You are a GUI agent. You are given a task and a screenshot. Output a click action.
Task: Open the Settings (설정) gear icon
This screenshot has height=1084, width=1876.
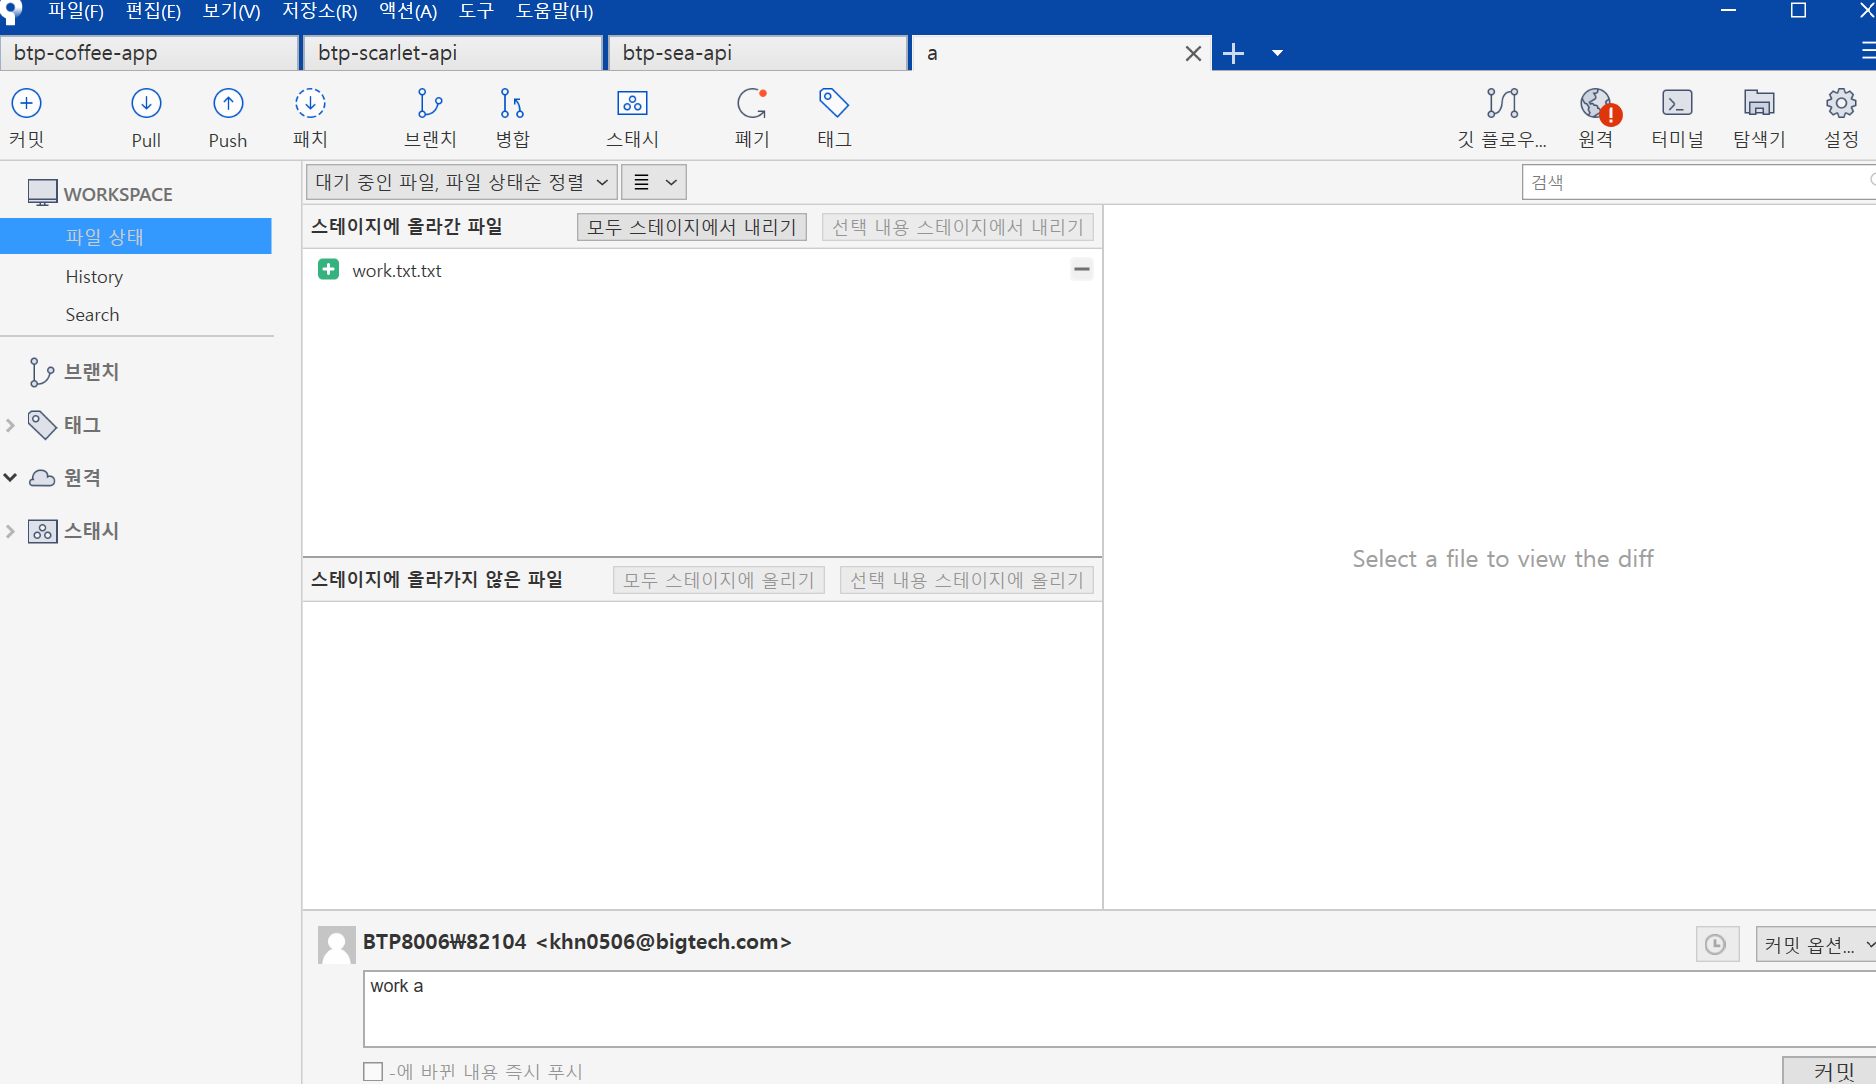pos(1841,117)
